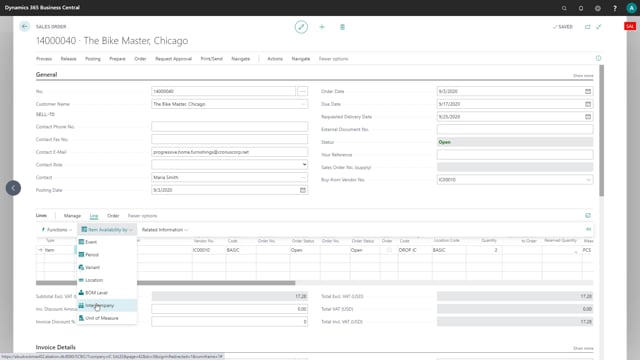Click the edit pencil icon
Image resolution: width=640 pixels, height=360 pixels.
tap(301, 27)
